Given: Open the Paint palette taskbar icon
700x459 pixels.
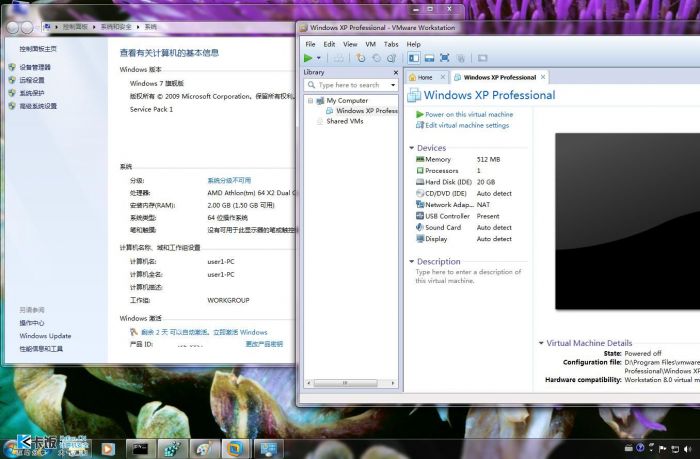Looking at the screenshot, I should 205,449.
